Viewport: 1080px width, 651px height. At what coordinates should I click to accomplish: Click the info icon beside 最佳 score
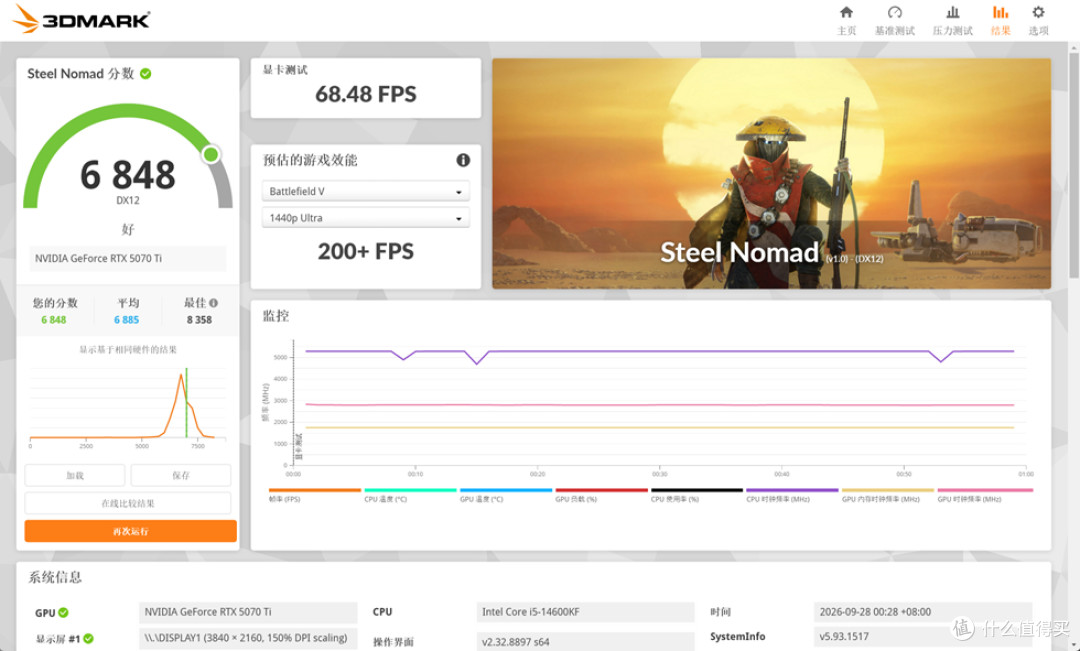pos(214,303)
